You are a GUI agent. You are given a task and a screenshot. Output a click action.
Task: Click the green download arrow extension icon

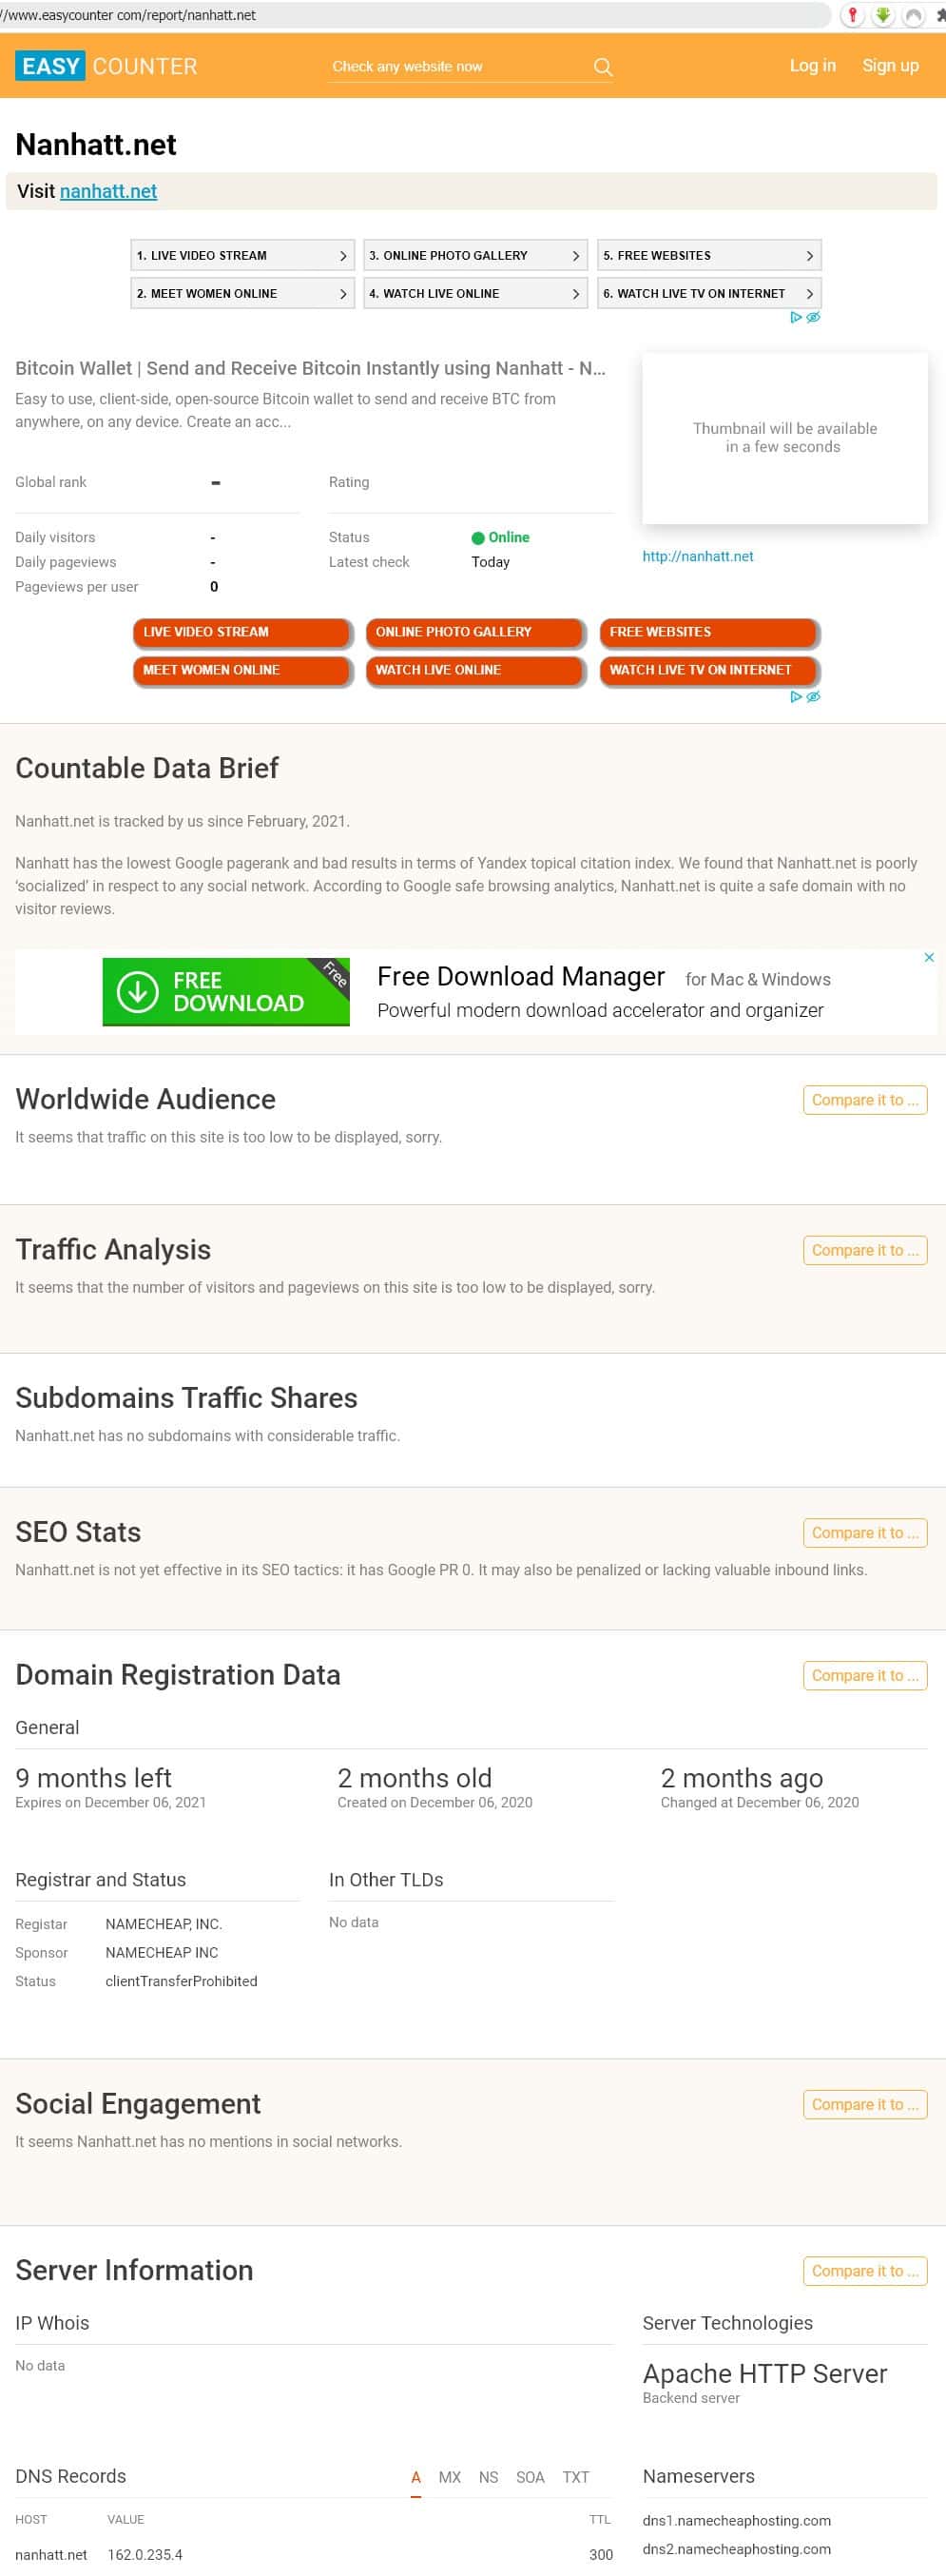[882, 15]
